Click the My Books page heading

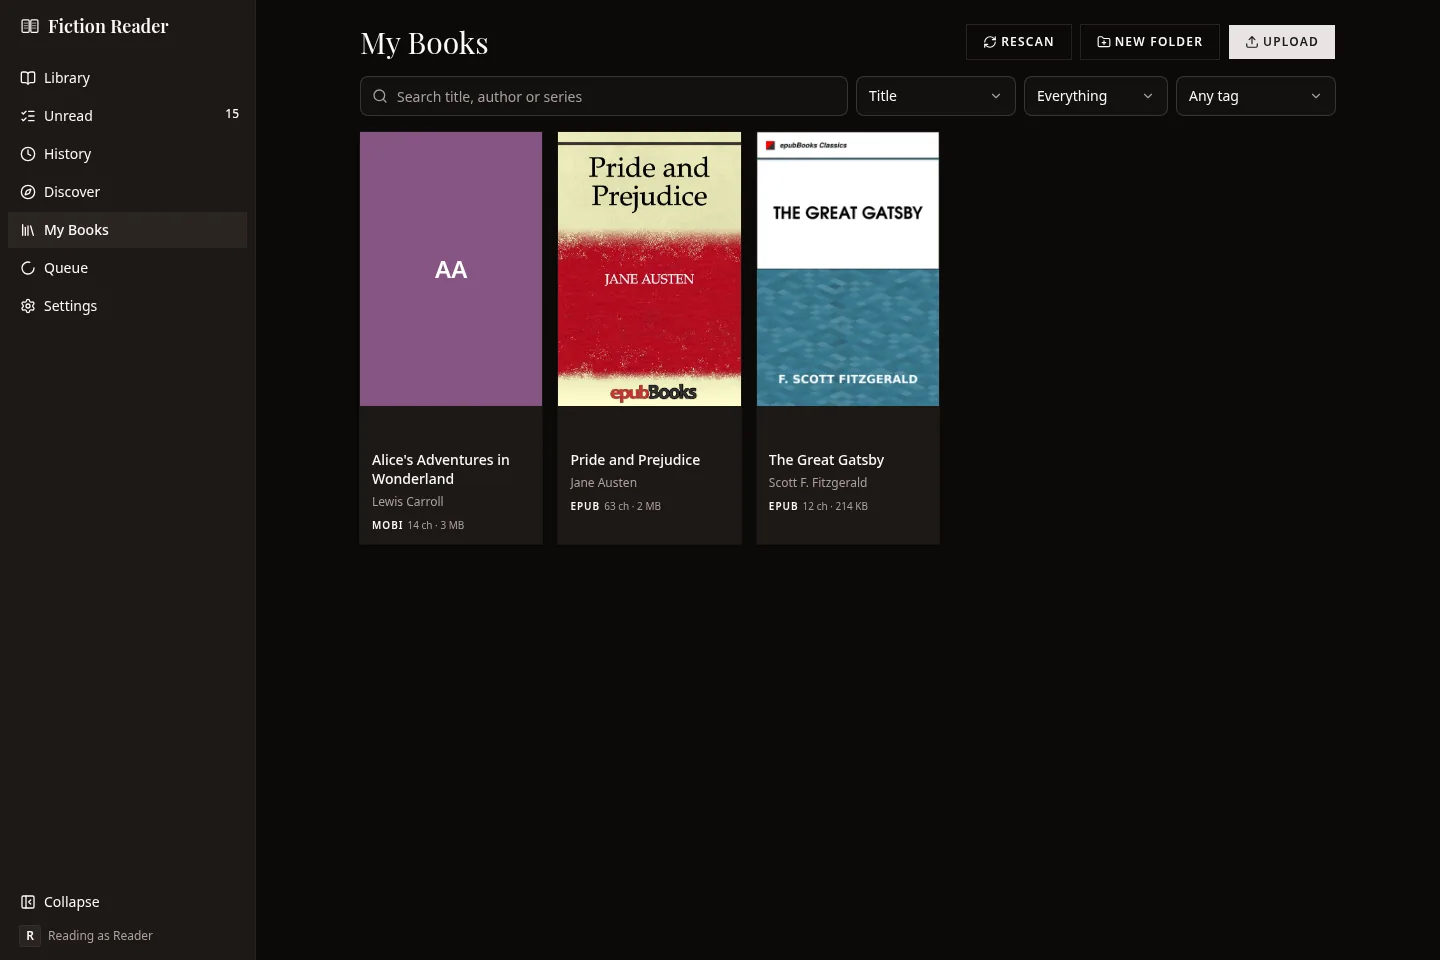[x=424, y=43]
